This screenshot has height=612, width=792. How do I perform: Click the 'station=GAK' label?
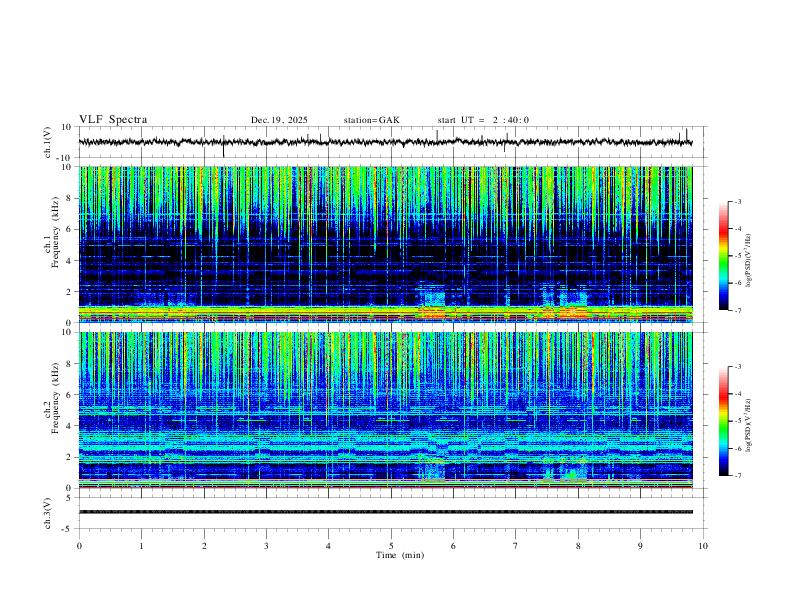(x=371, y=120)
